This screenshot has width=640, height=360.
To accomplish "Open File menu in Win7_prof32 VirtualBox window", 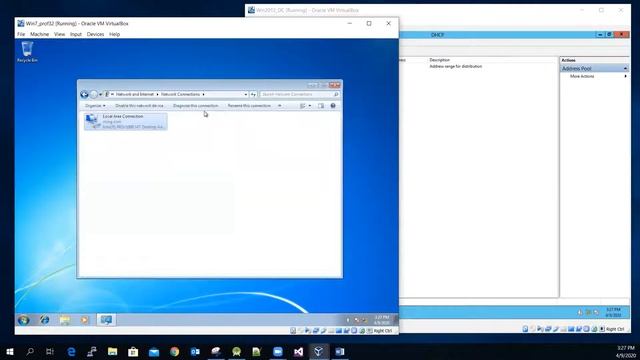I will [x=21, y=34].
